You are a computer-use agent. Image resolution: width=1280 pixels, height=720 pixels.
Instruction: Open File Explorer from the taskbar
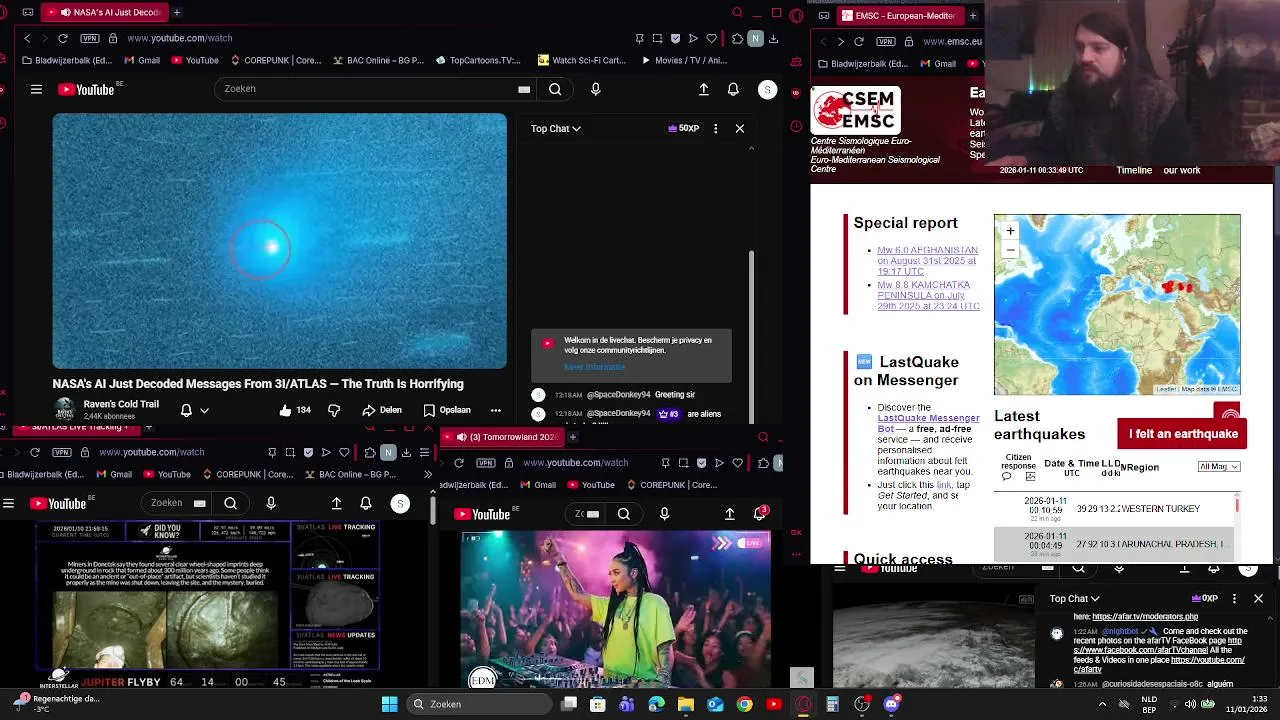(x=686, y=704)
